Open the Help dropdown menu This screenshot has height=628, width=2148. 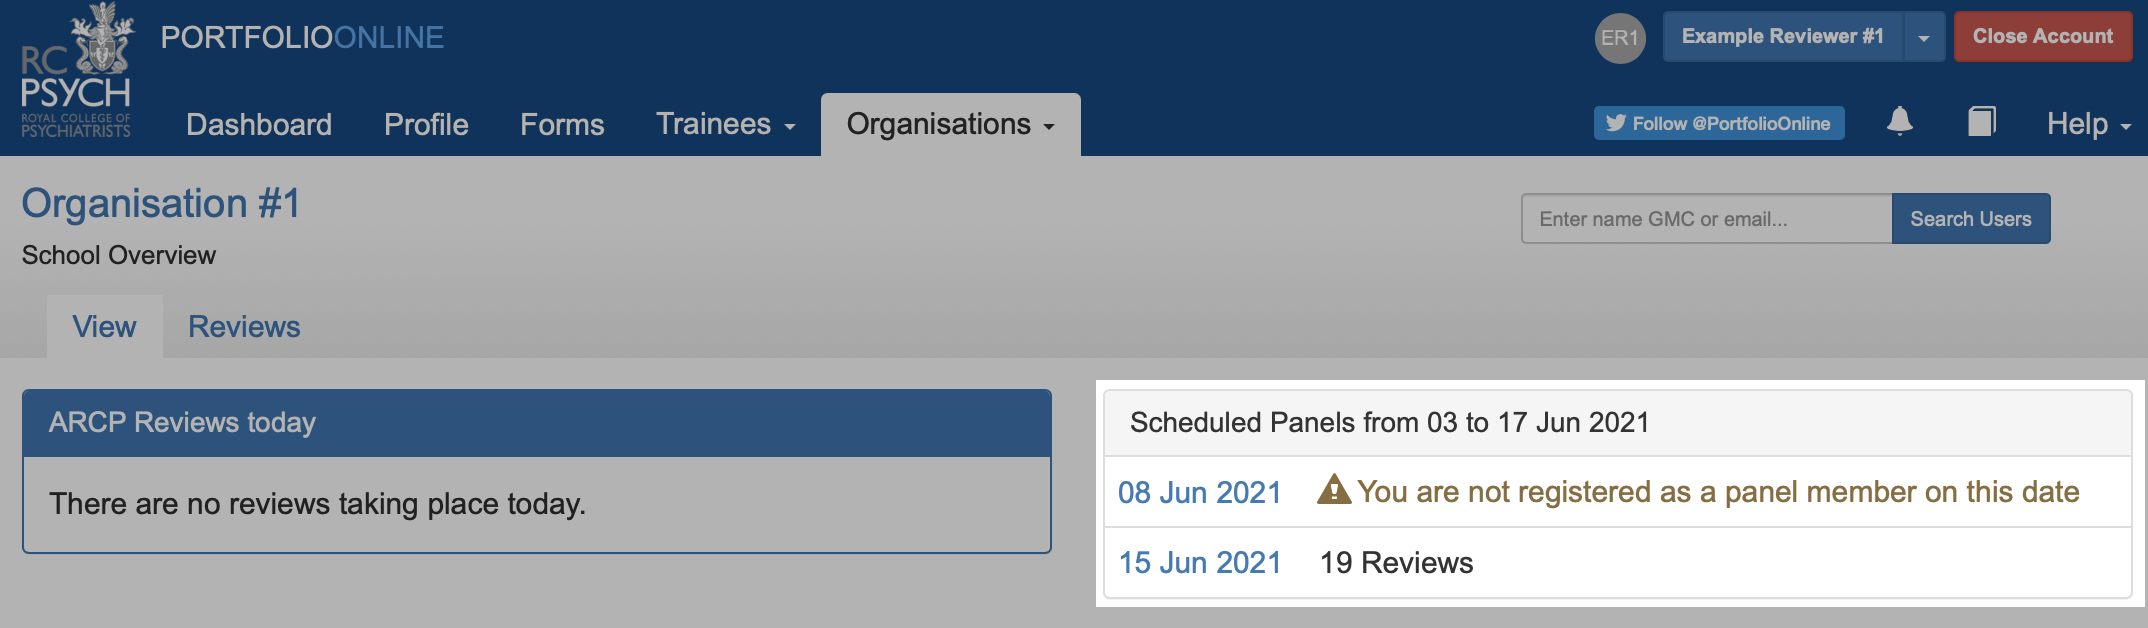pyautogui.click(x=2088, y=124)
